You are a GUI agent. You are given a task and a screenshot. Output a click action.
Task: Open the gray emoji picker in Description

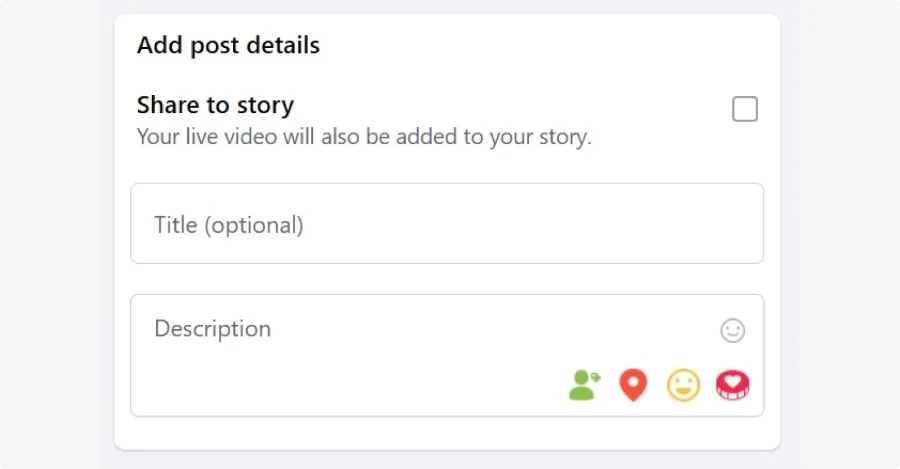(733, 330)
